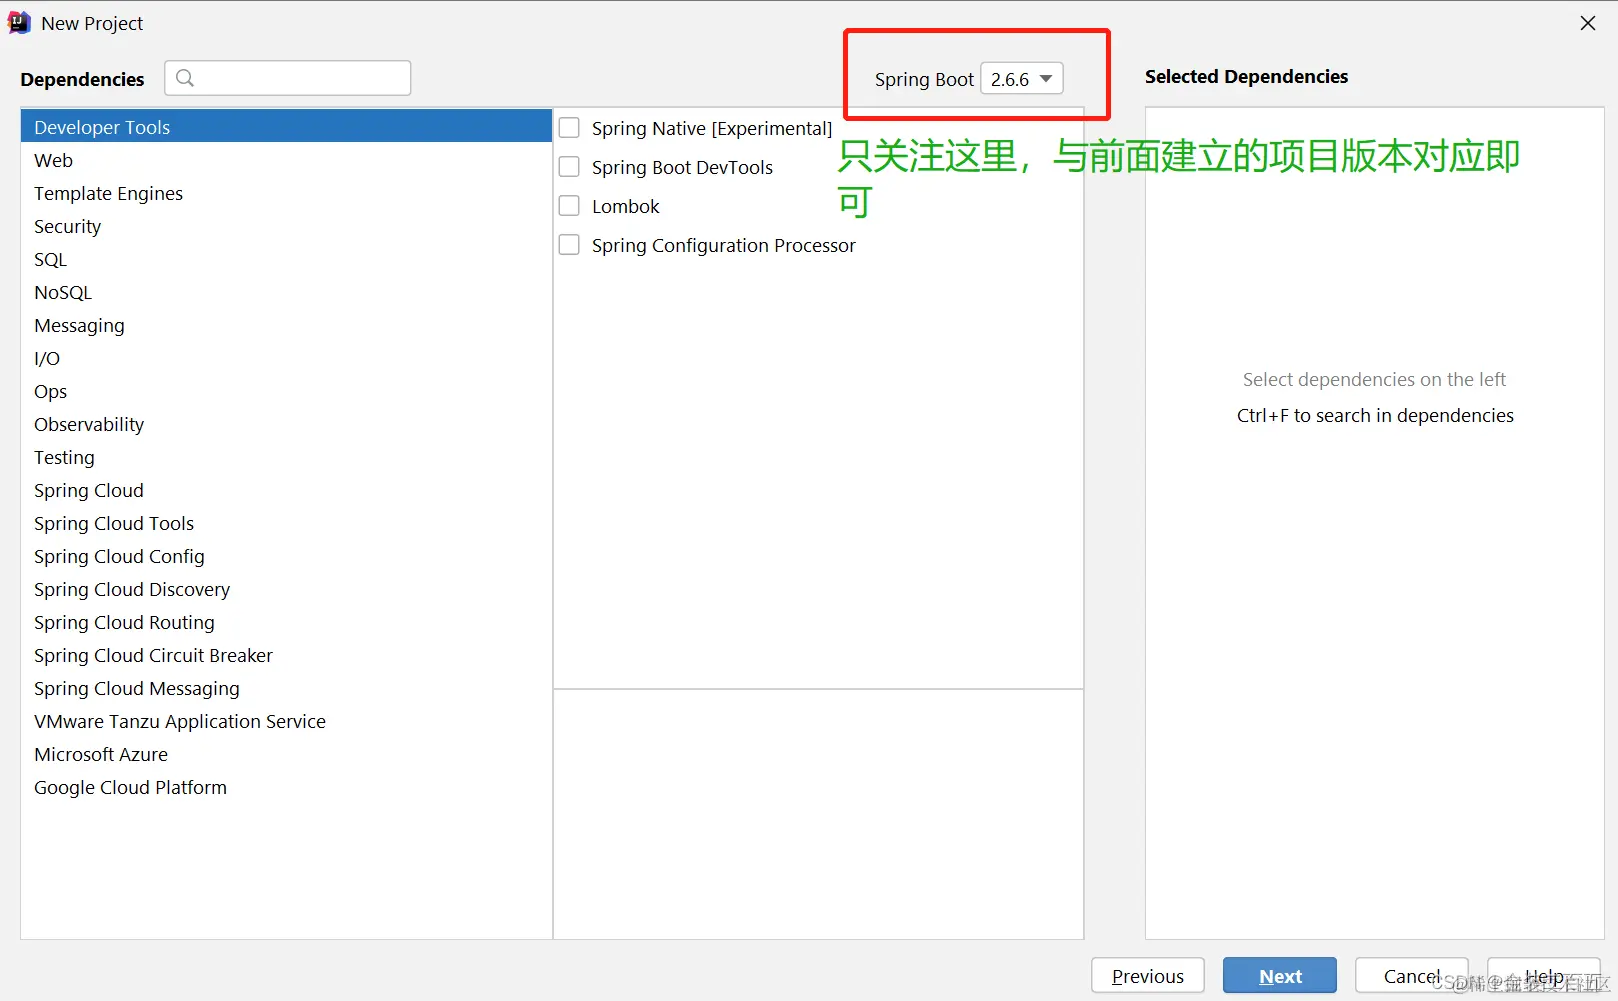Choose the Spring Cloud Tools category
Screen dimensions: 1618x1001
[286, 523]
